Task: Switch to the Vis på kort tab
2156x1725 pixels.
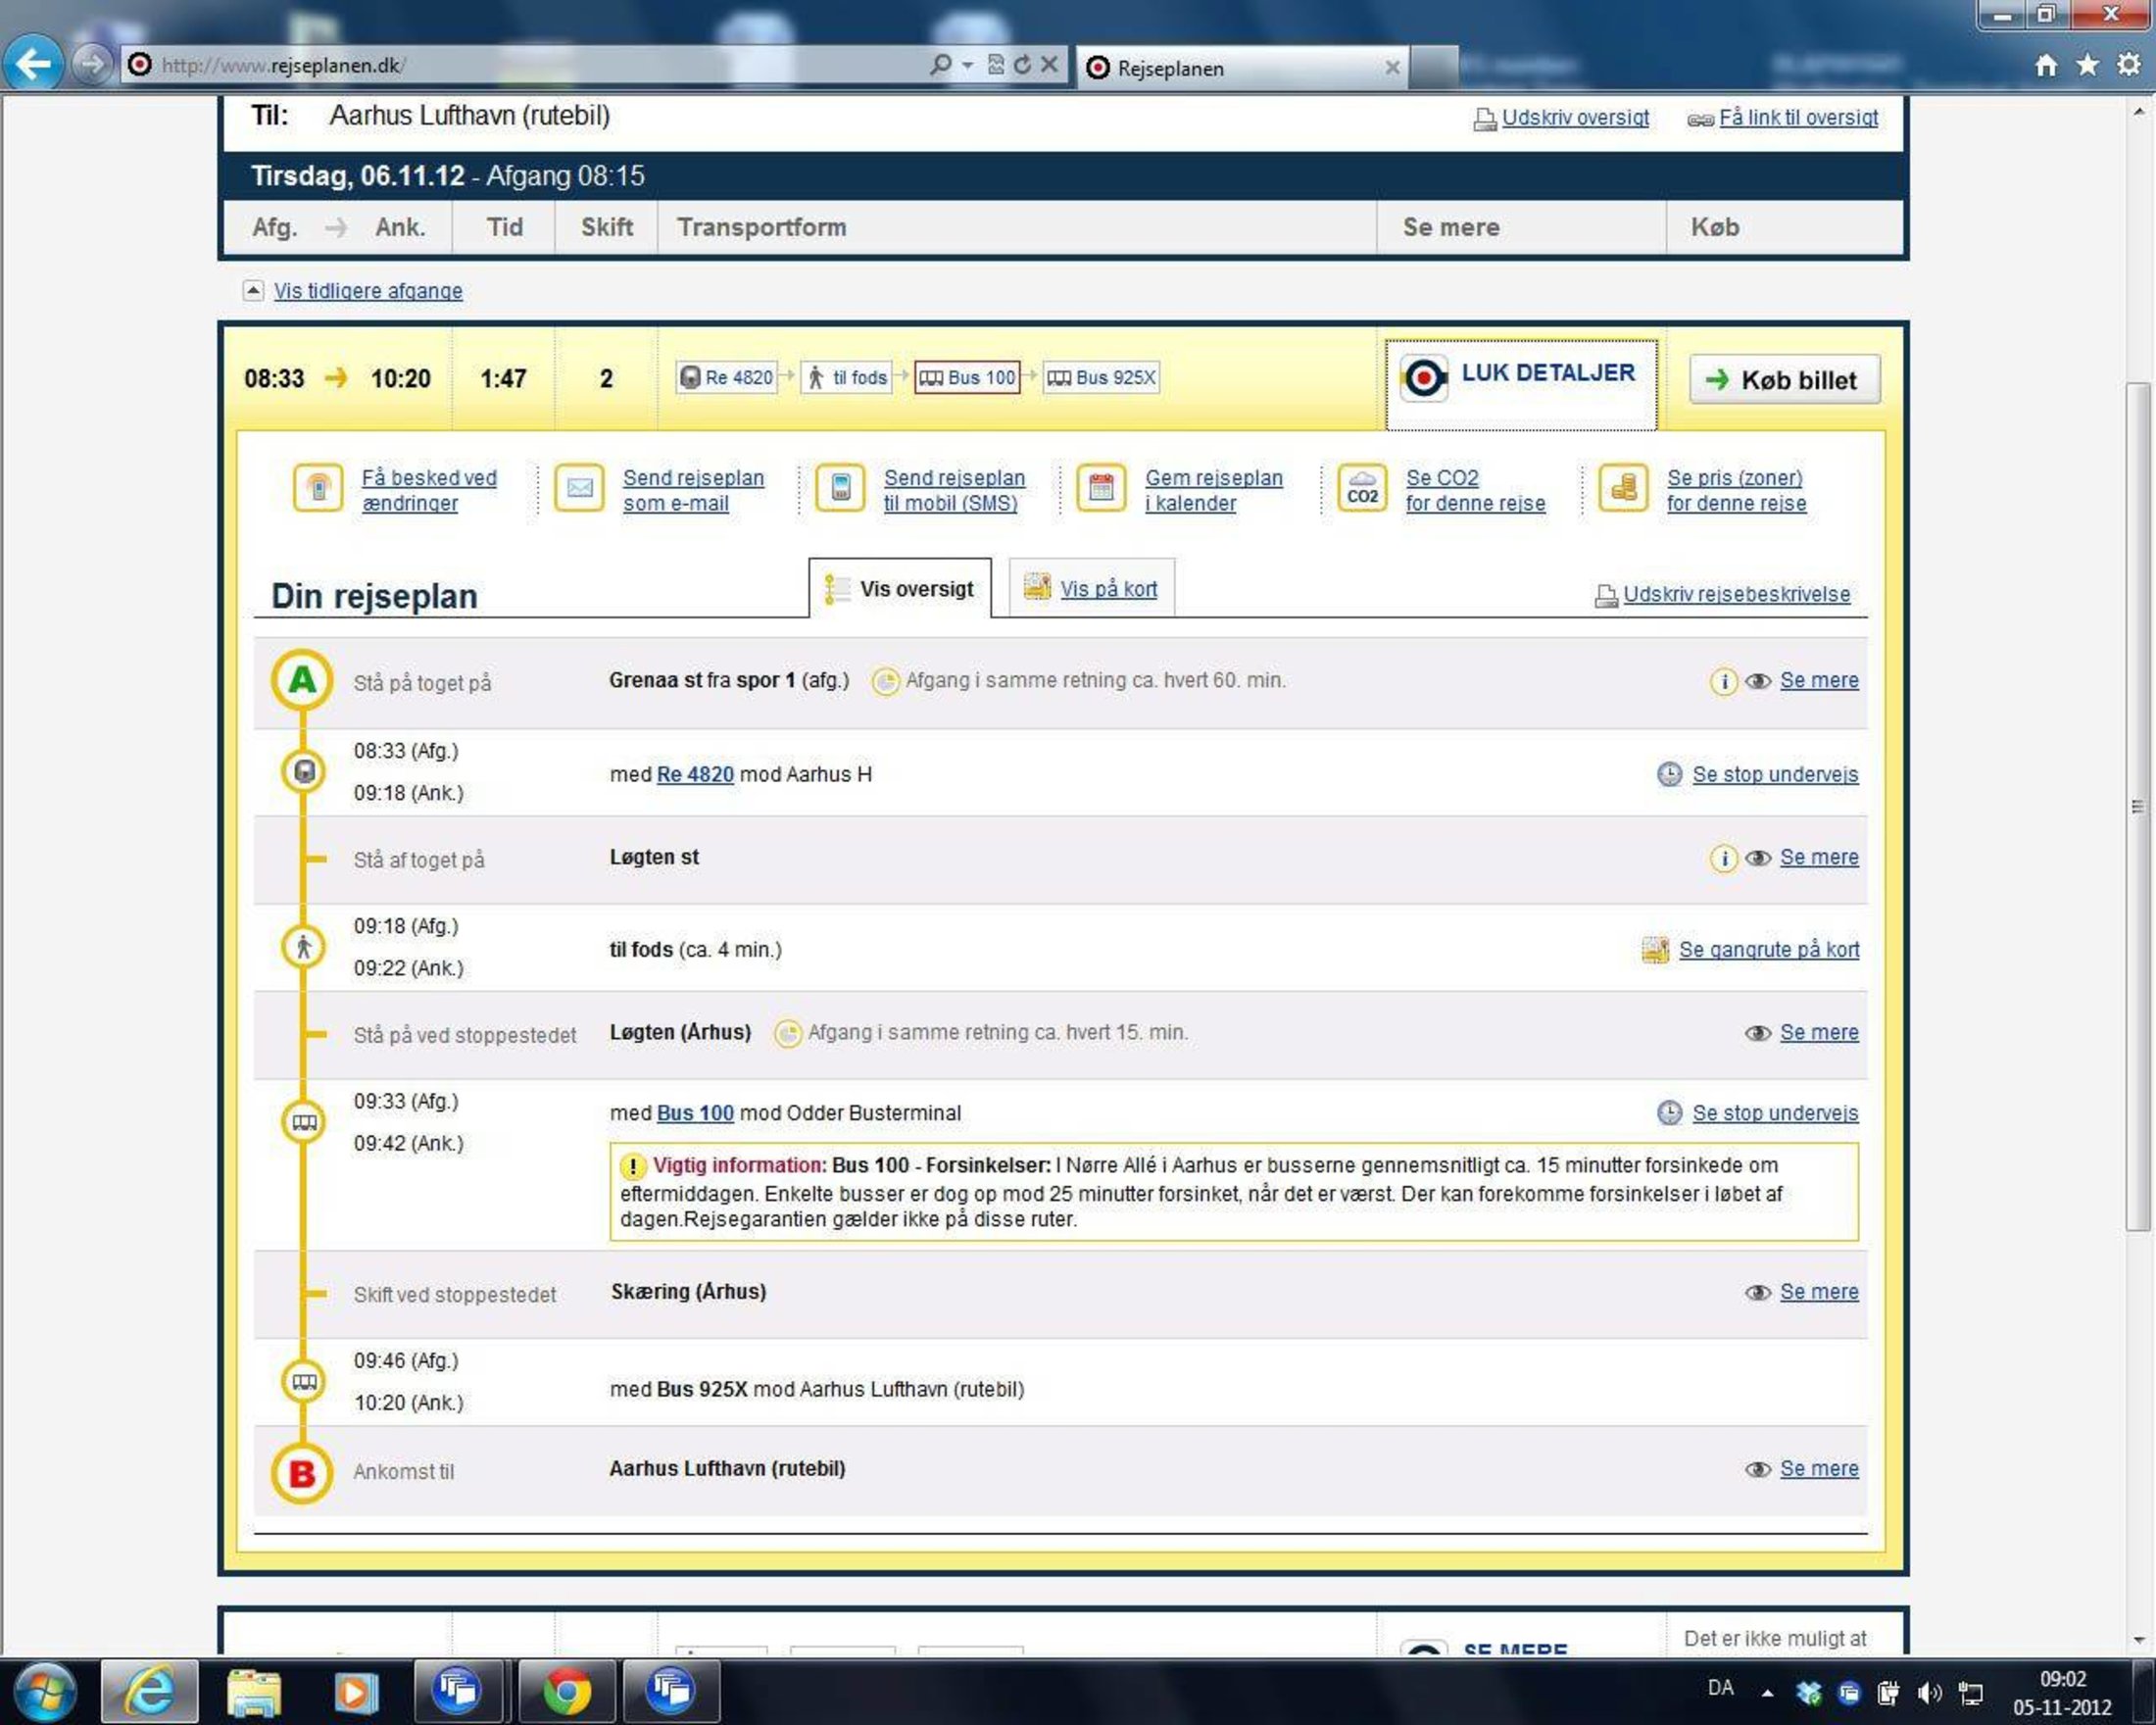Action: pos(1092,588)
